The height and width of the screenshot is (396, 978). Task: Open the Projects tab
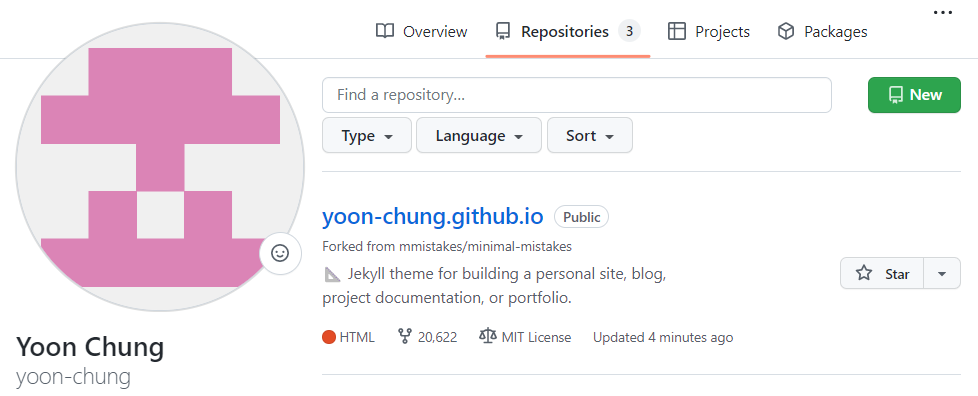click(x=709, y=31)
